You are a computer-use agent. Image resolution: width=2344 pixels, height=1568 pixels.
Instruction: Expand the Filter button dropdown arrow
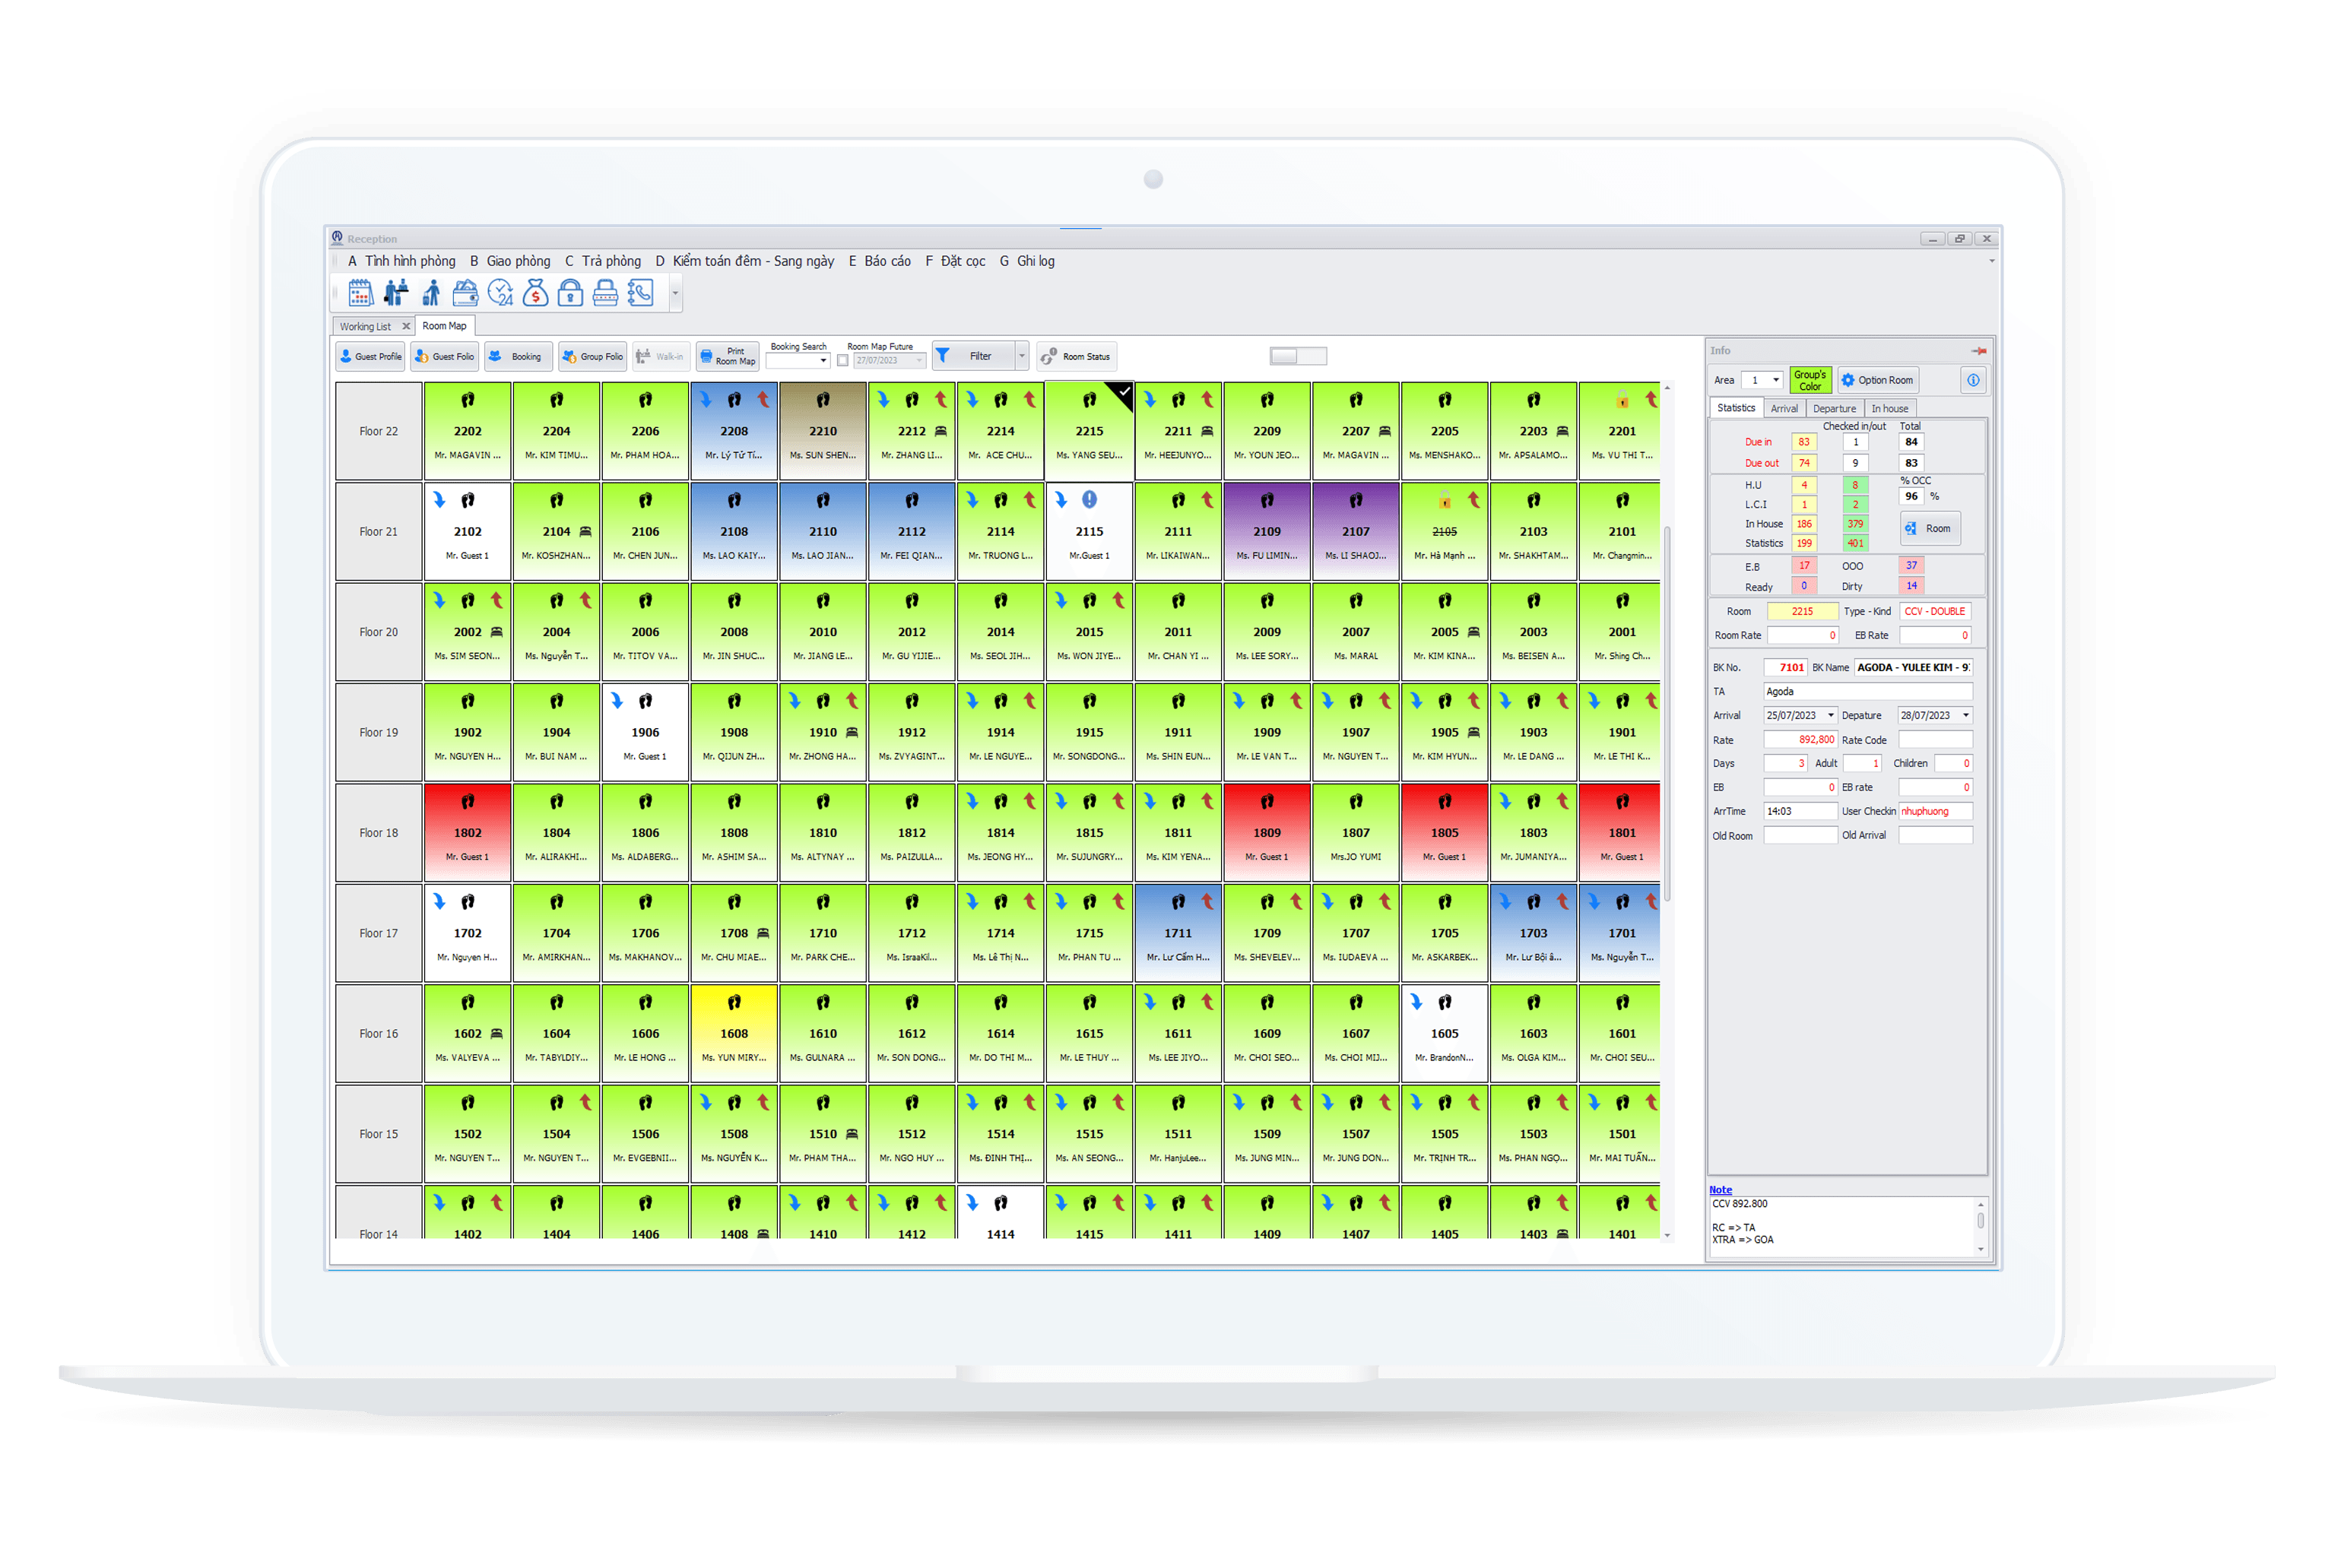coord(1021,356)
